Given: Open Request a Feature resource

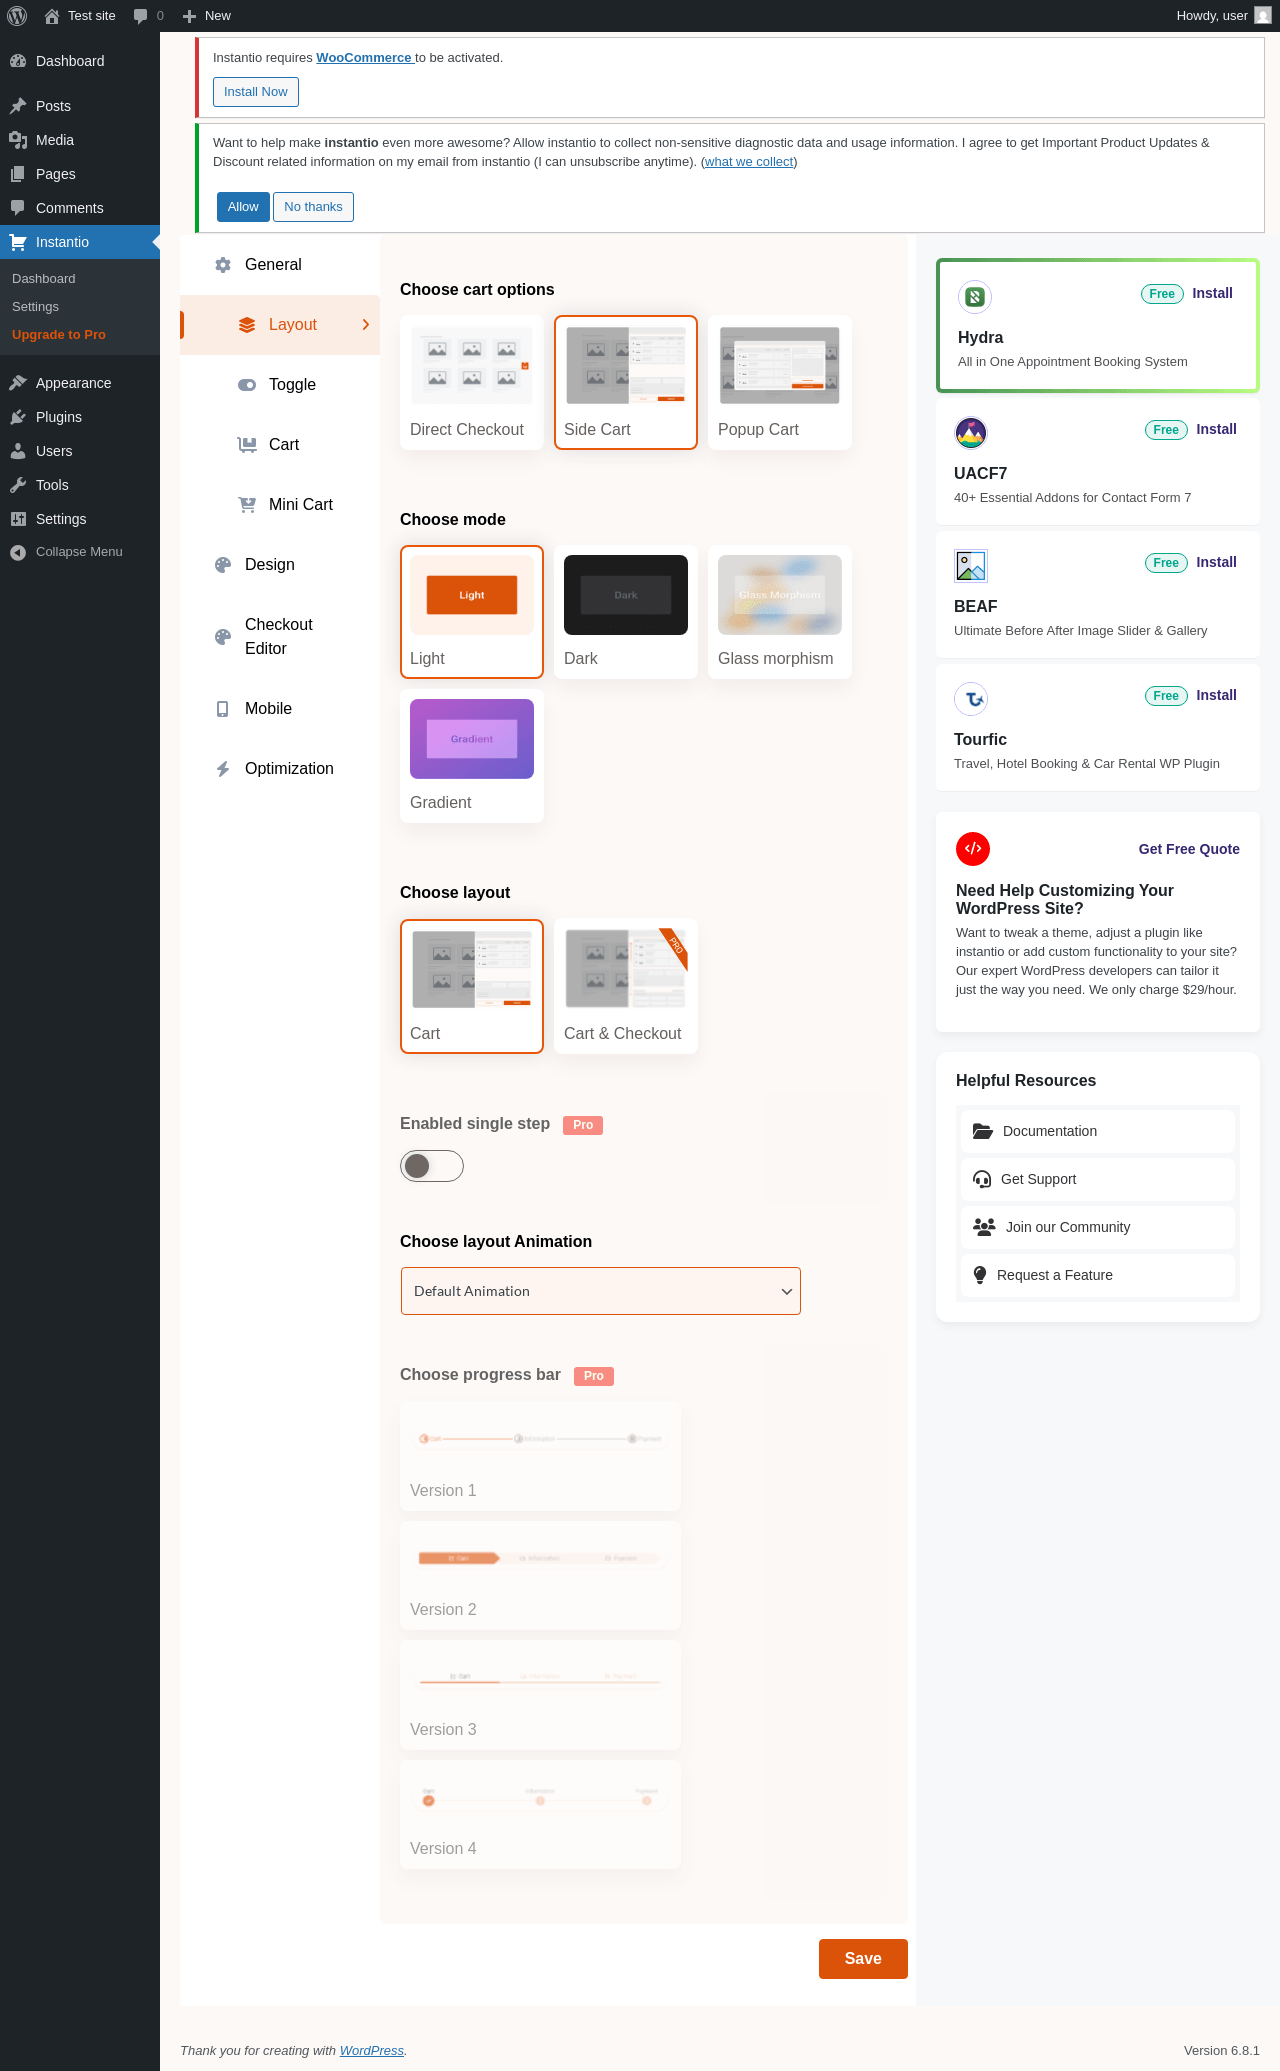Looking at the screenshot, I should pyautogui.click(x=1098, y=1275).
